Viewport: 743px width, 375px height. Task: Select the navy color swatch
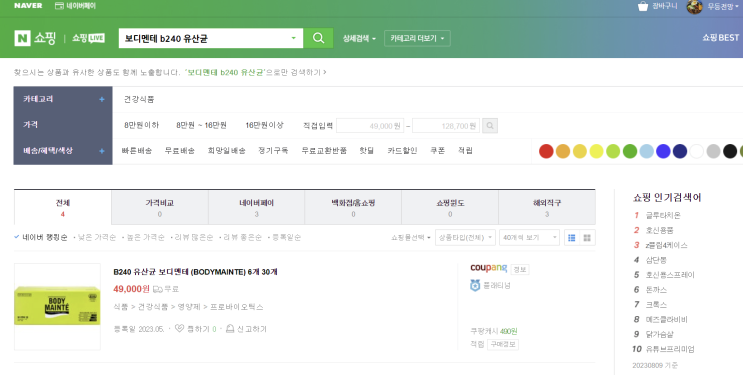point(680,151)
